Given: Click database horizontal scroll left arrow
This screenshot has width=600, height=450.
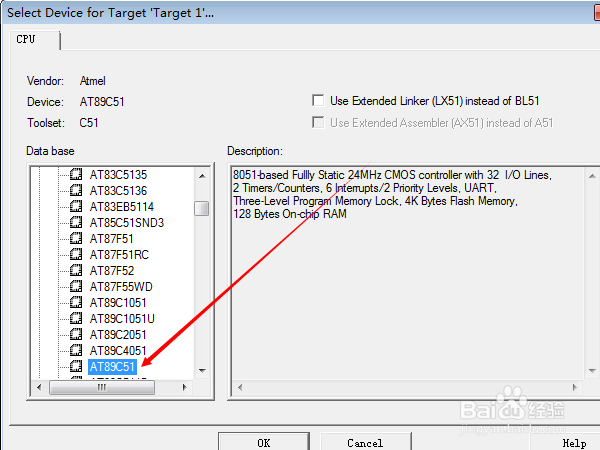Looking at the screenshot, I should (x=39, y=387).
